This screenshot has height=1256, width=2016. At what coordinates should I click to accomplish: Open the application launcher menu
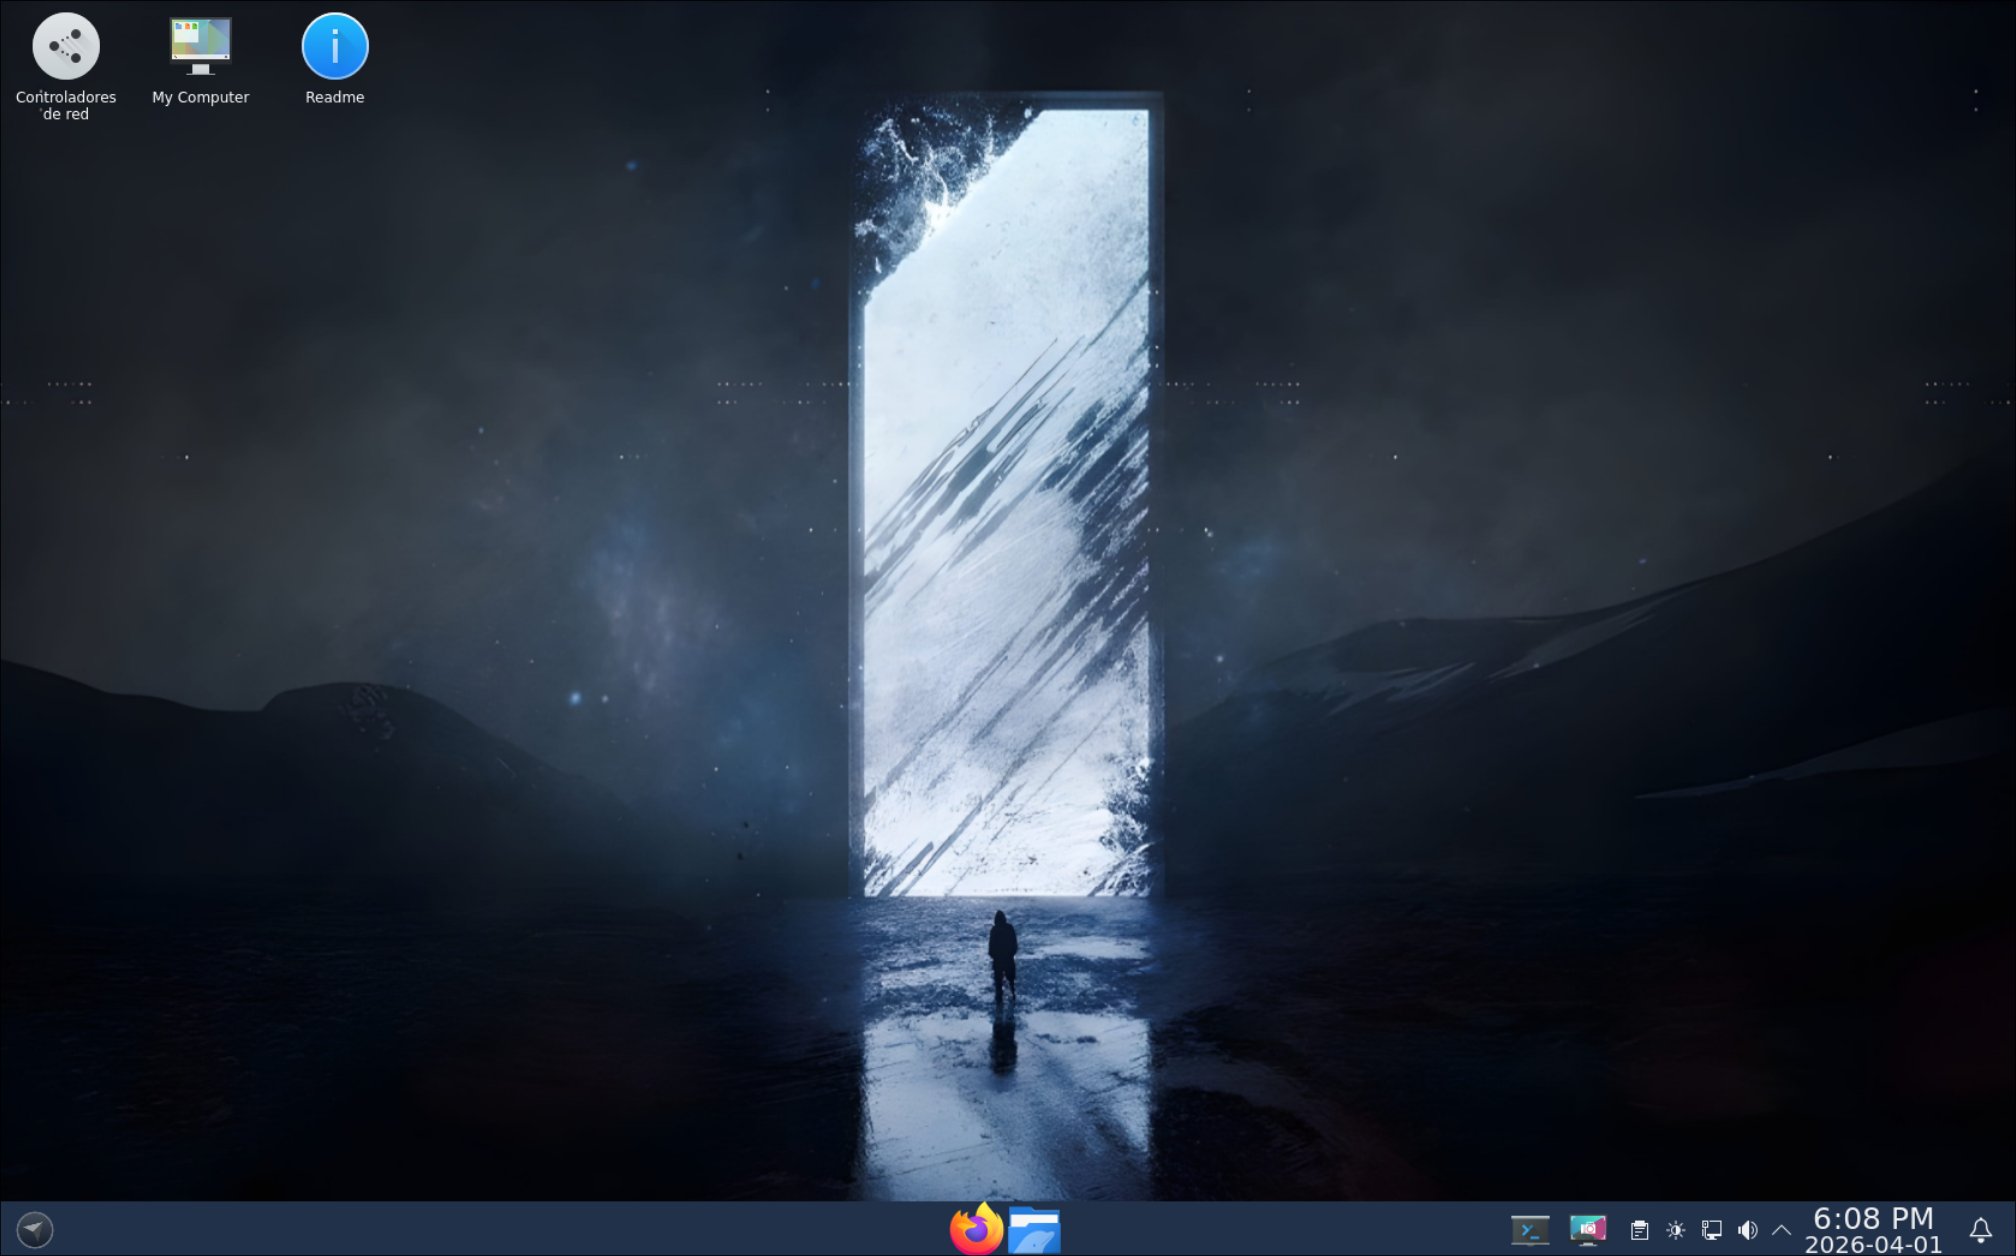pos(35,1229)
